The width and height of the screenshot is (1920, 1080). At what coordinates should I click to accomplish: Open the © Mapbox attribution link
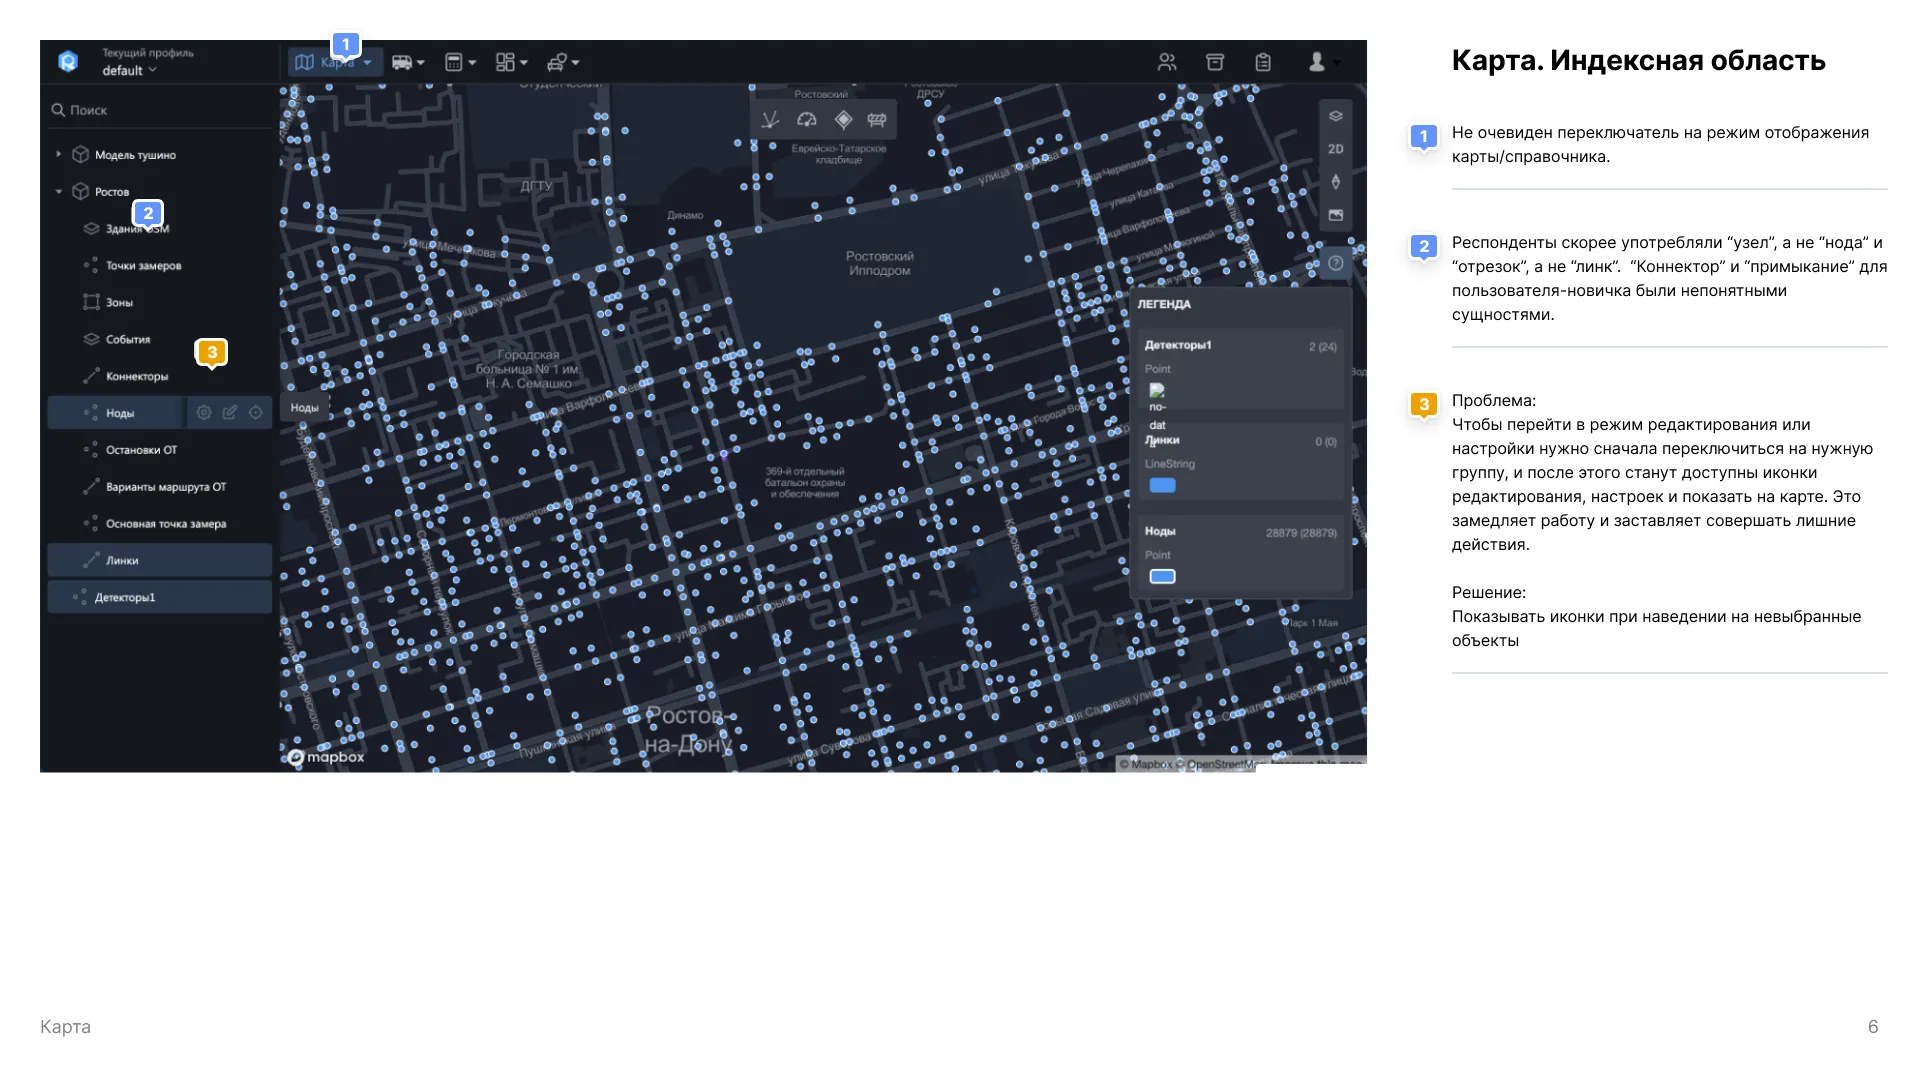click(x=1145, y=764)
